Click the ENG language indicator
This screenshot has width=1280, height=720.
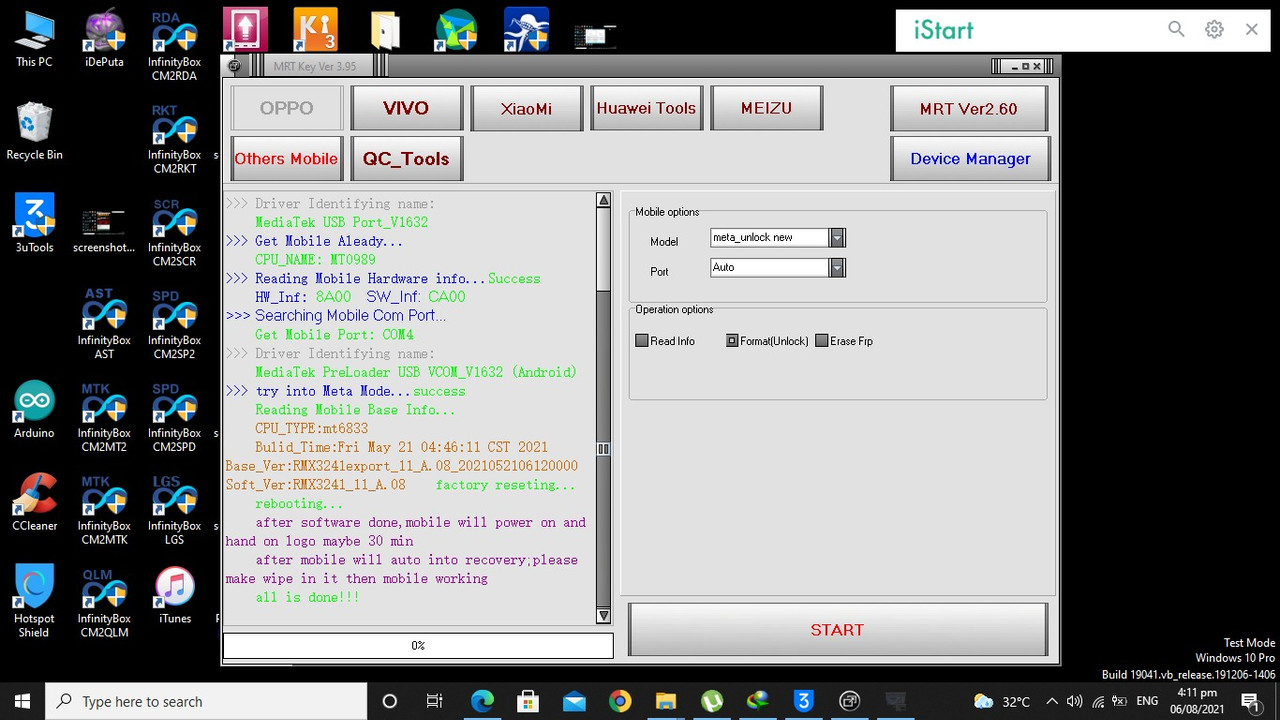click(1147, 701)
